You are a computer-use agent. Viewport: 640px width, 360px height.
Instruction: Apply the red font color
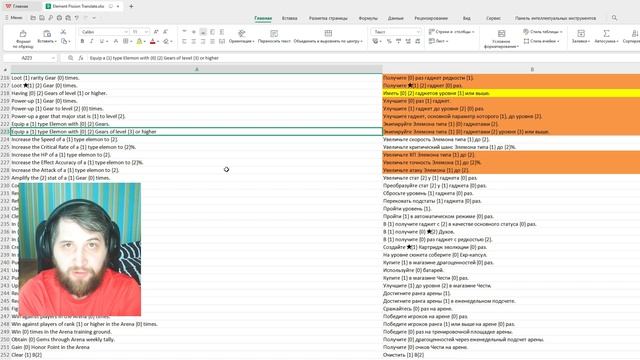153,41
